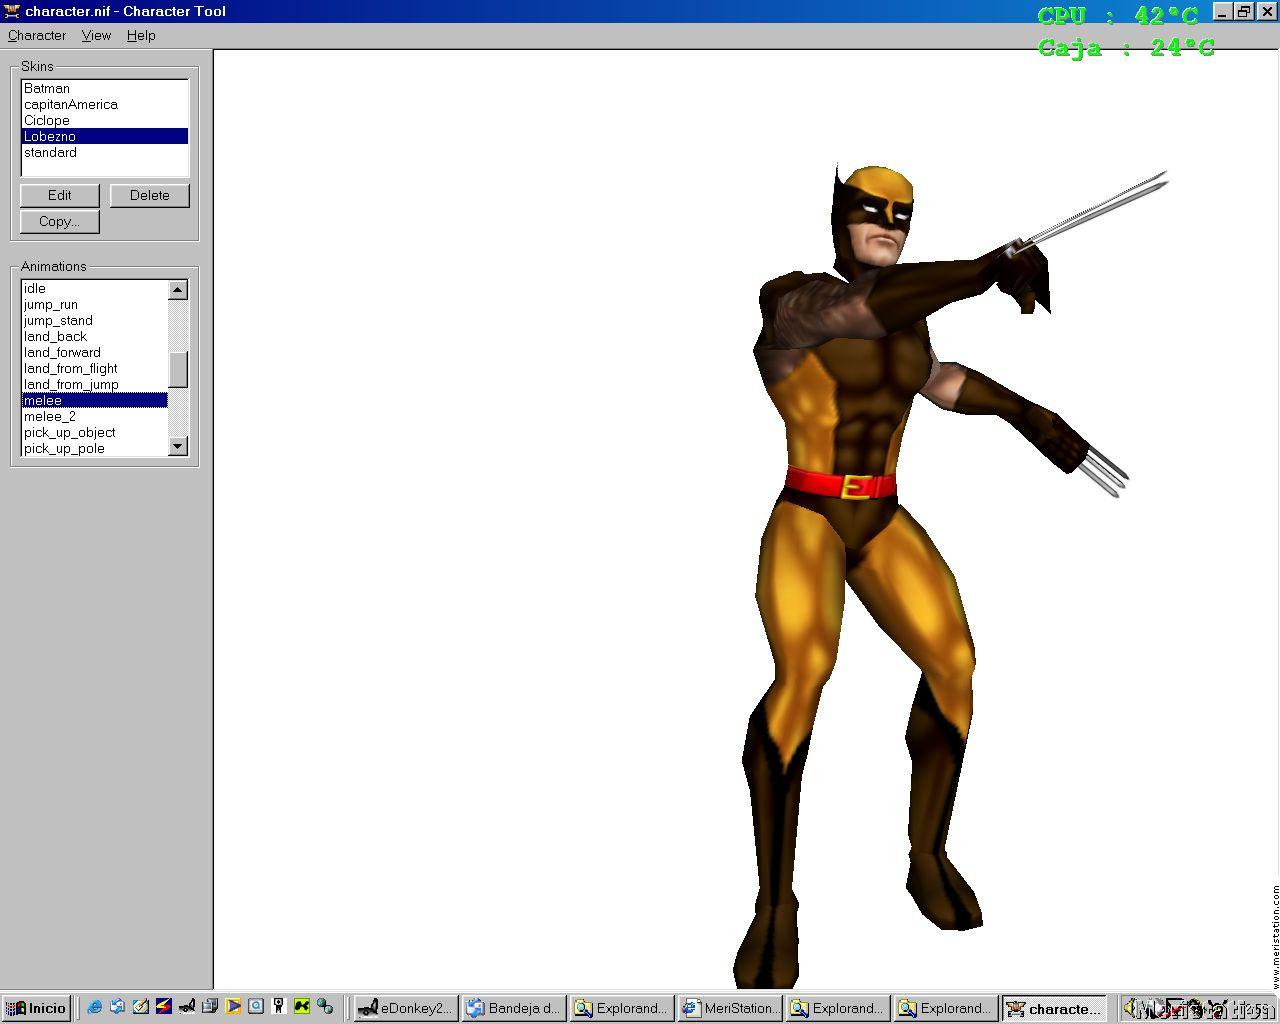Click the Edit skin button
The image size is (1280, 1024).
pos(60,195)
